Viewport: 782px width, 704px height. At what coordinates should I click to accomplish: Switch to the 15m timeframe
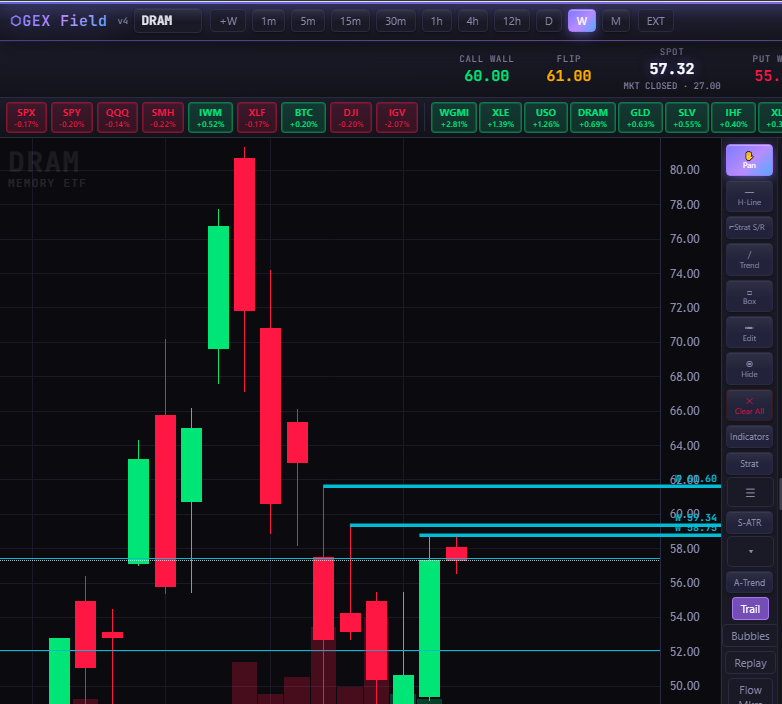[350, 21]
